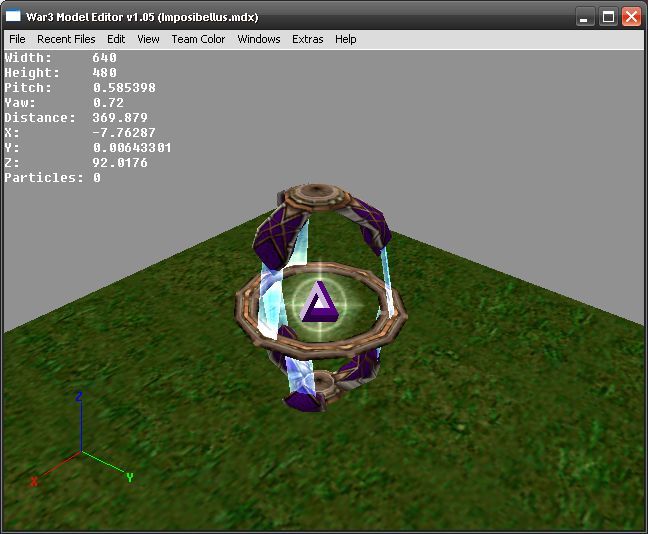Click the Width value 640
This screenshot has width=648, height=534.
pos(105,58)
